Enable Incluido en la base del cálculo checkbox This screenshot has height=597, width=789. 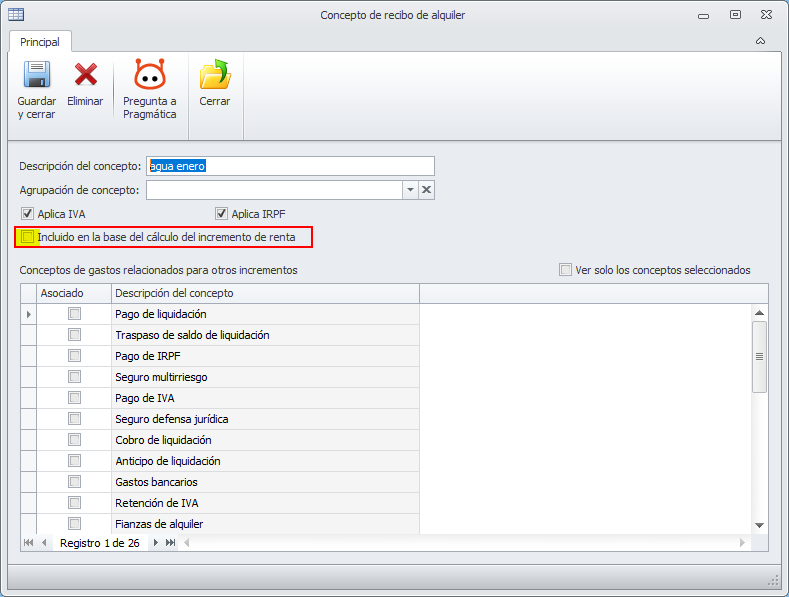(x=28, y=237)
